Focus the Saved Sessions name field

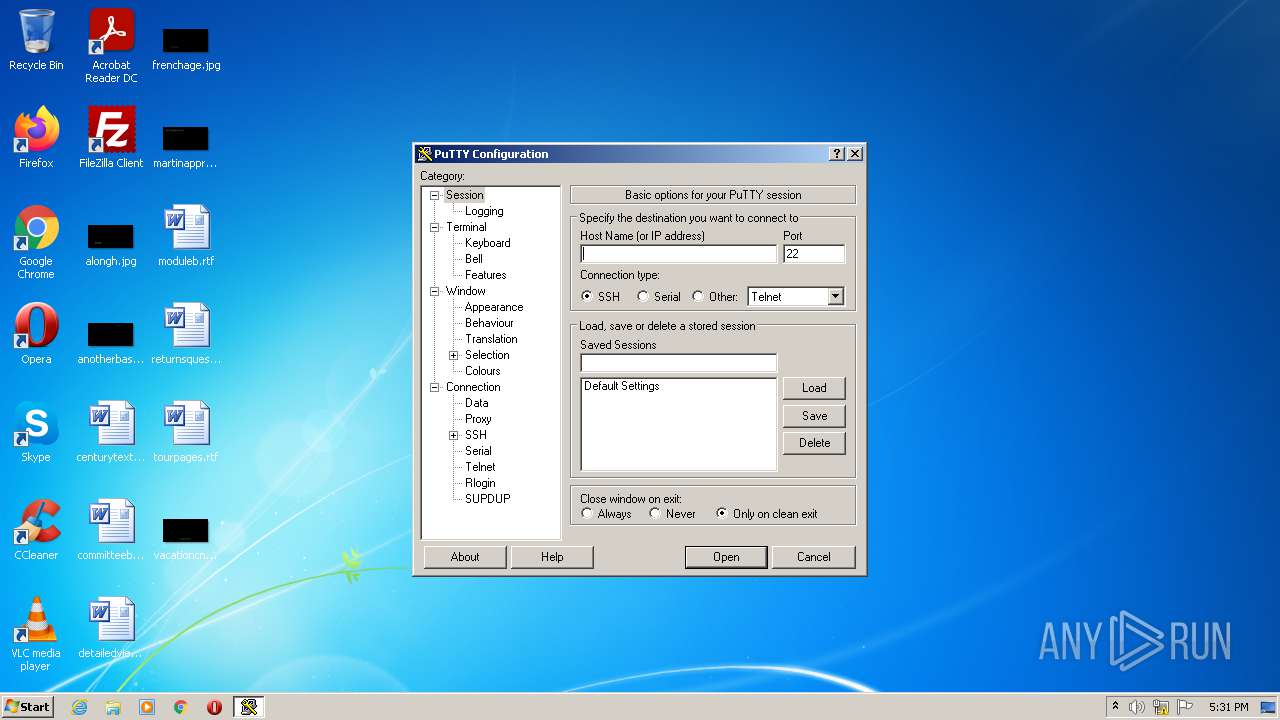point(678,363)
